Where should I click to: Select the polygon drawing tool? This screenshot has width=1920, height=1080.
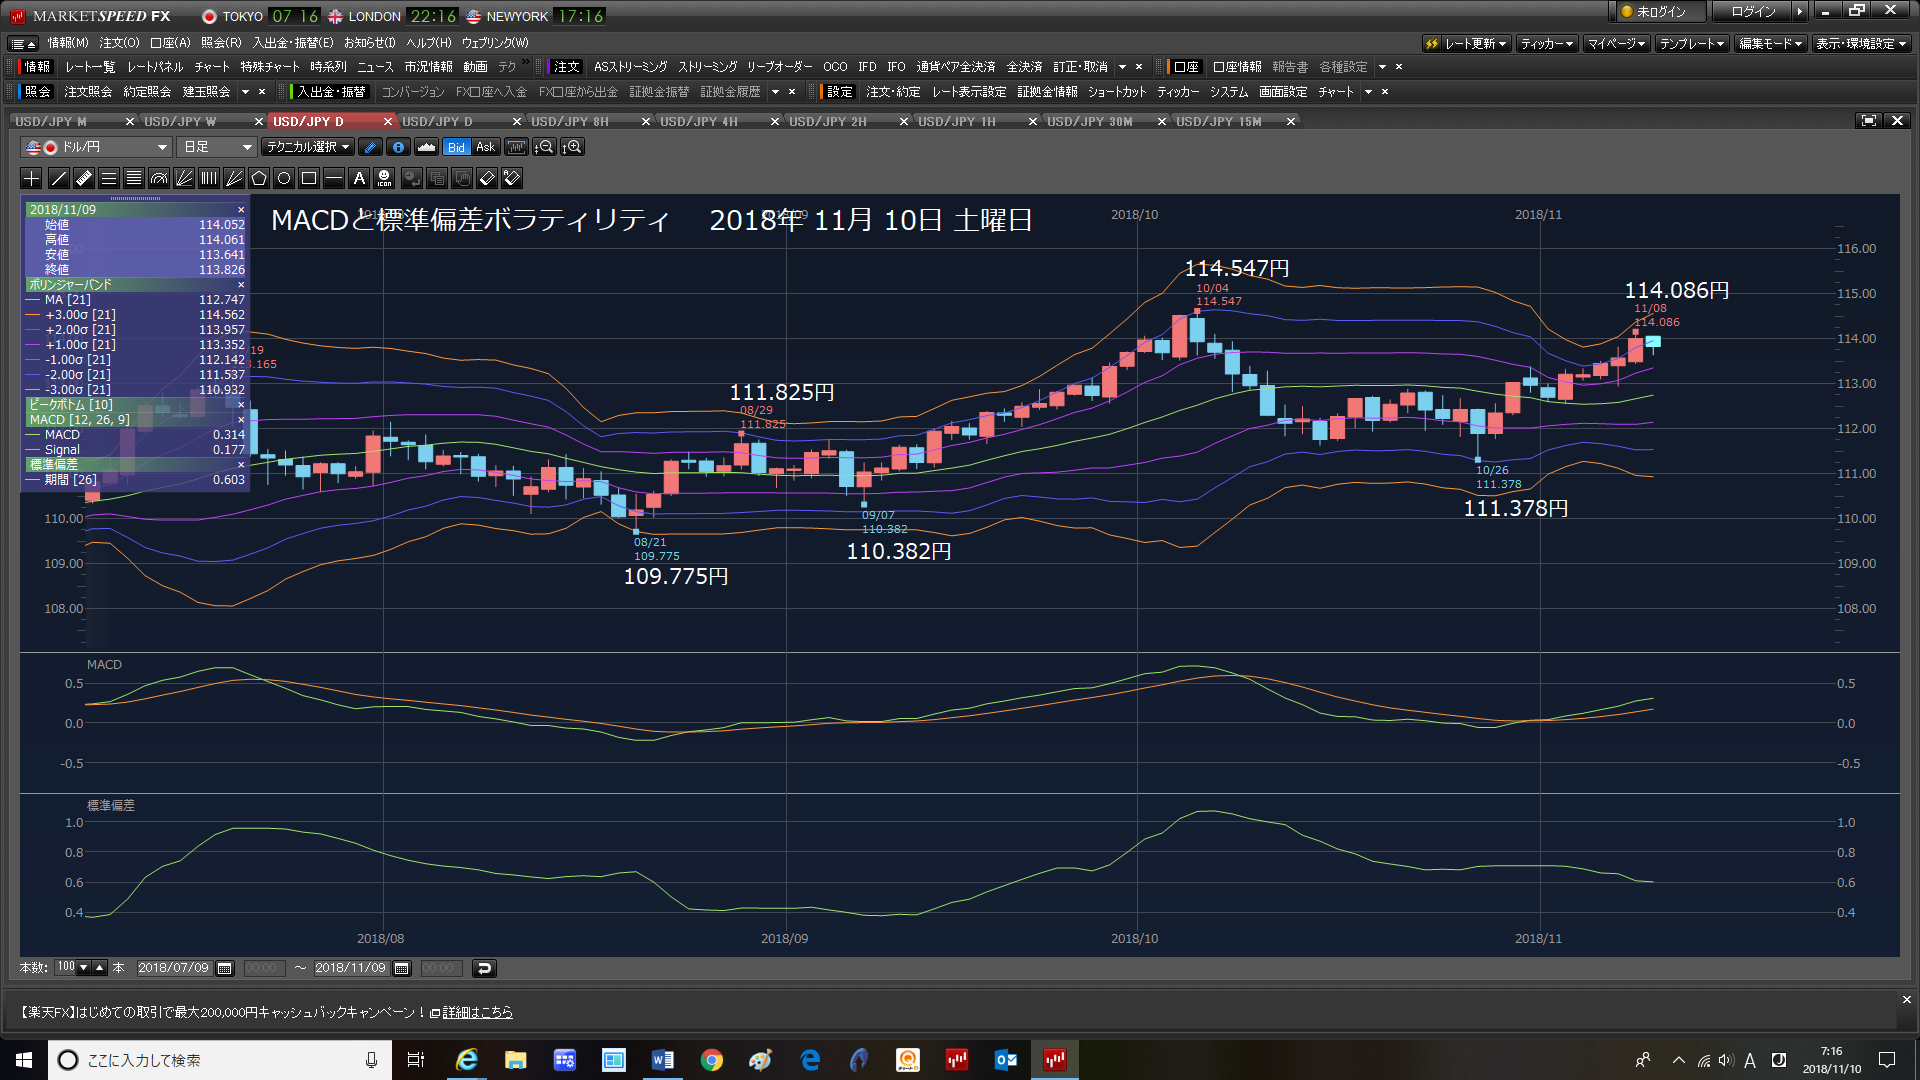click(x=259, y=178)
